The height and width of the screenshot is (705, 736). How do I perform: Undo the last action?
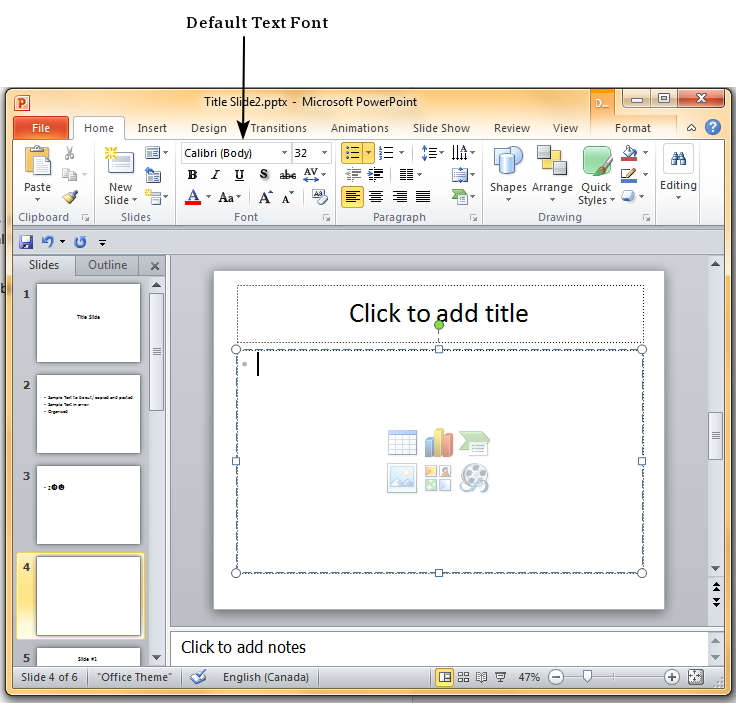pyautogui.click(x=47, y=242)
